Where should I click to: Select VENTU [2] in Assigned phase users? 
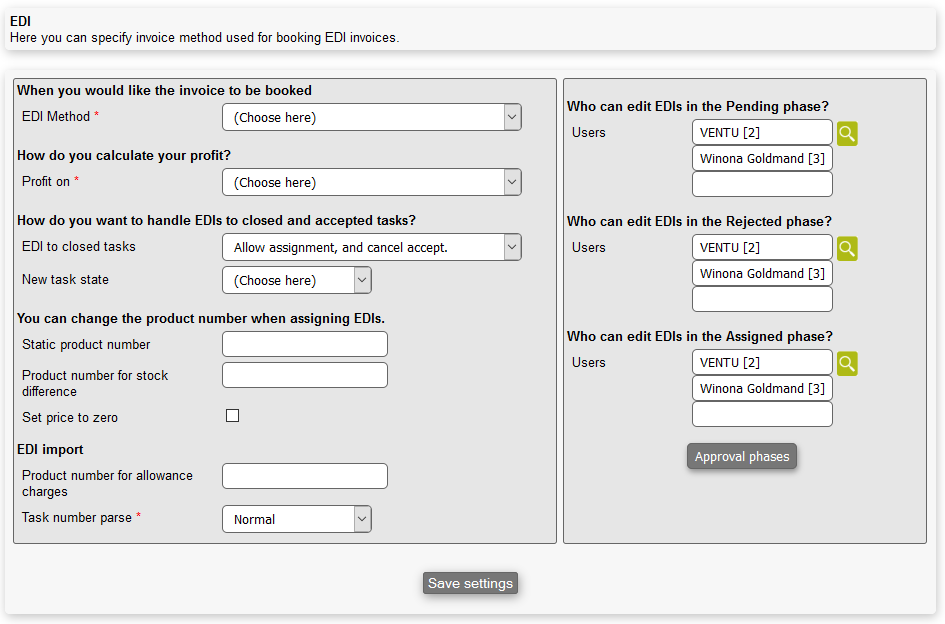761,363
